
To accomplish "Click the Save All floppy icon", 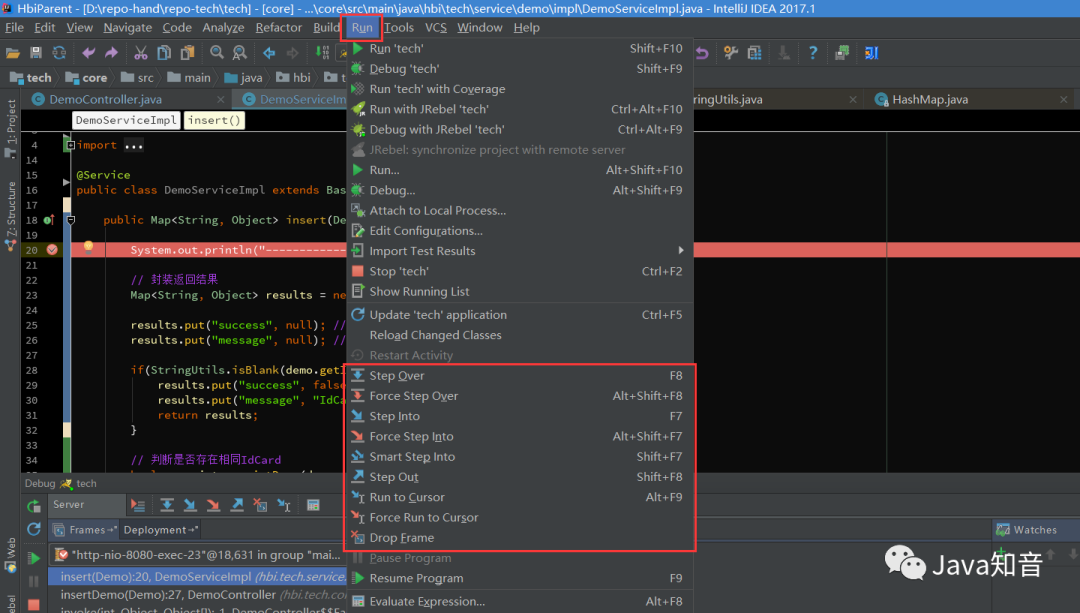I will pos(36,53).
